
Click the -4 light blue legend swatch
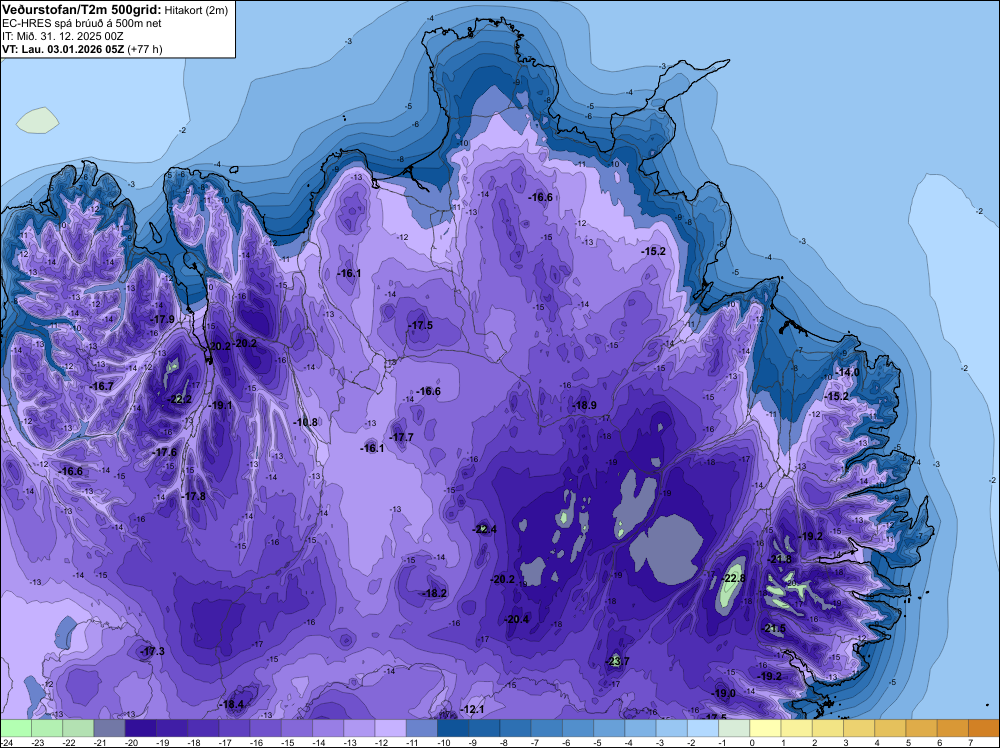click(x=641, y=728)
